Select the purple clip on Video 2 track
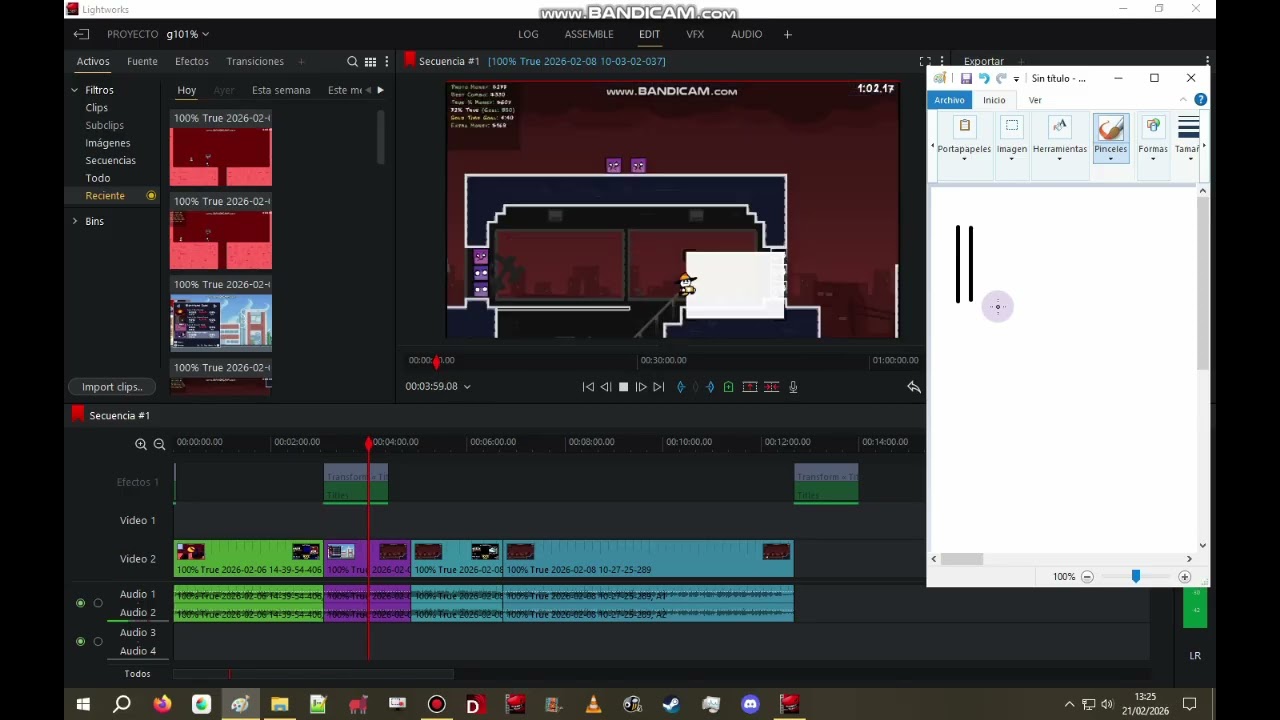This screenshot has width=1280, height=720. tap(367, 559)
